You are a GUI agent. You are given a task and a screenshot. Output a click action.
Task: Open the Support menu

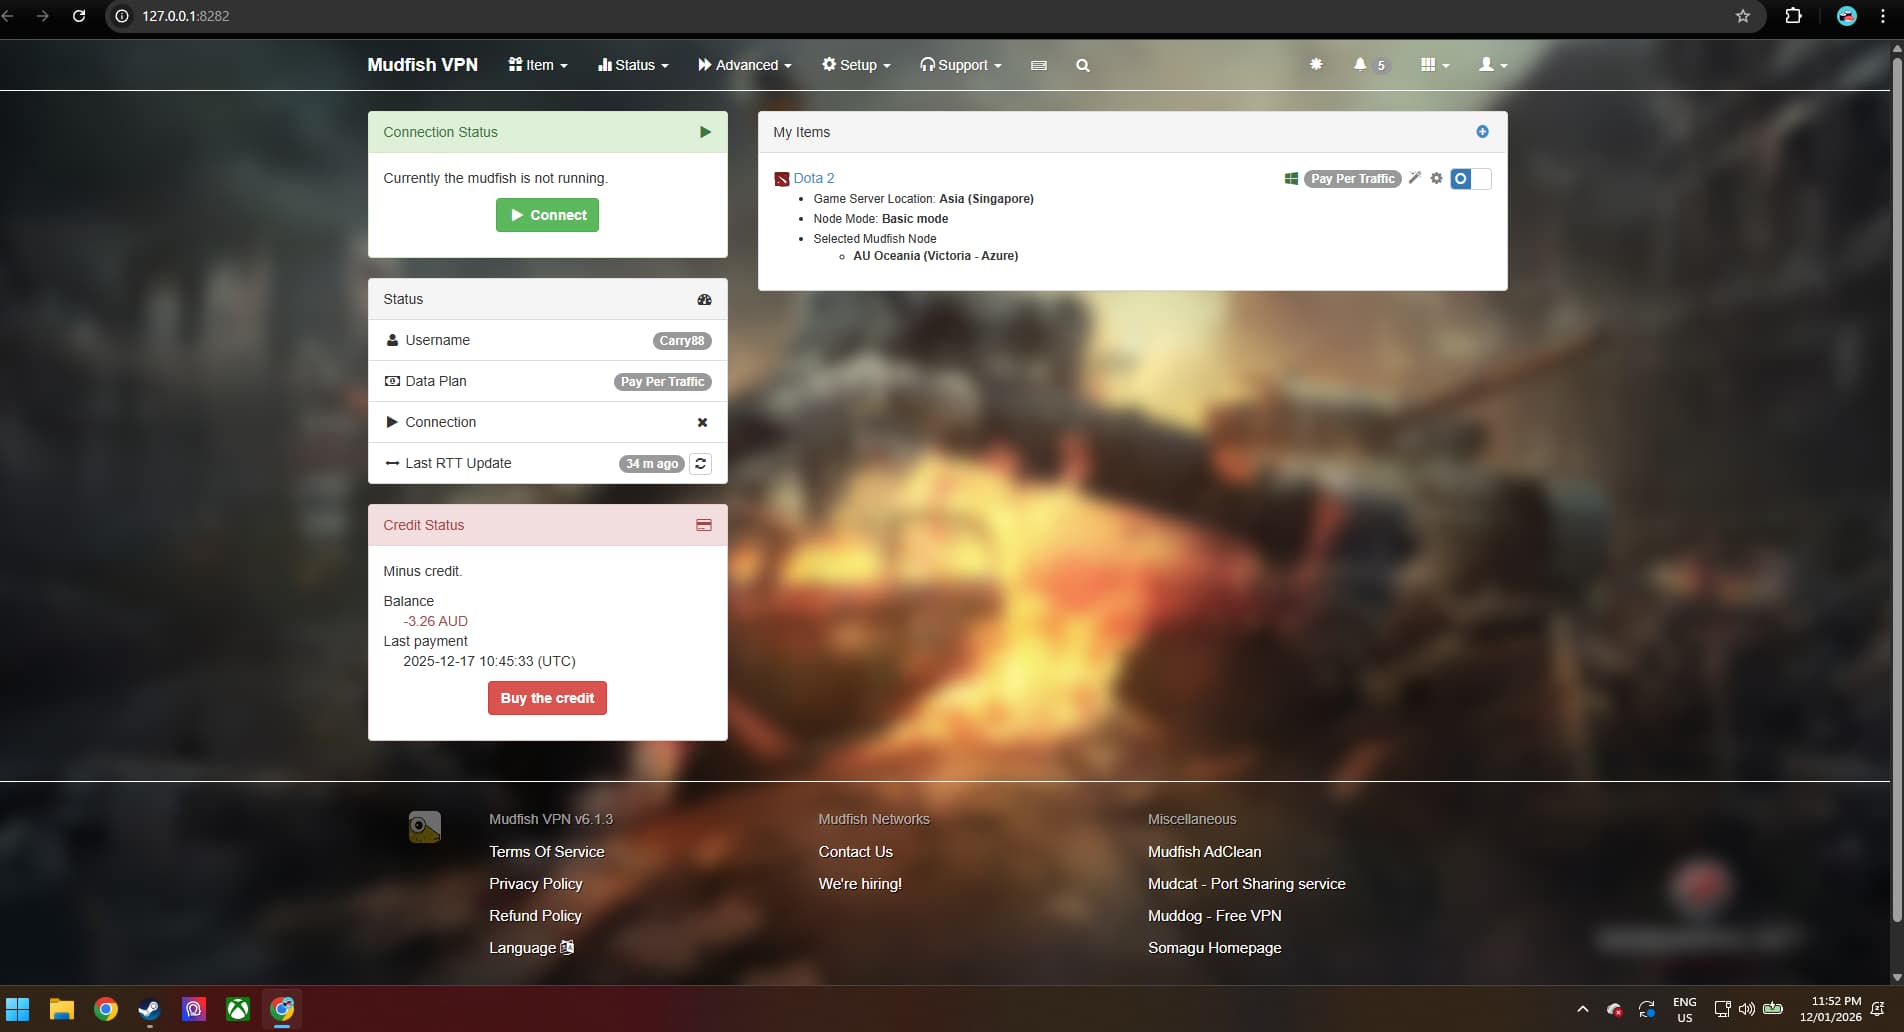click(x=960, y=65)
